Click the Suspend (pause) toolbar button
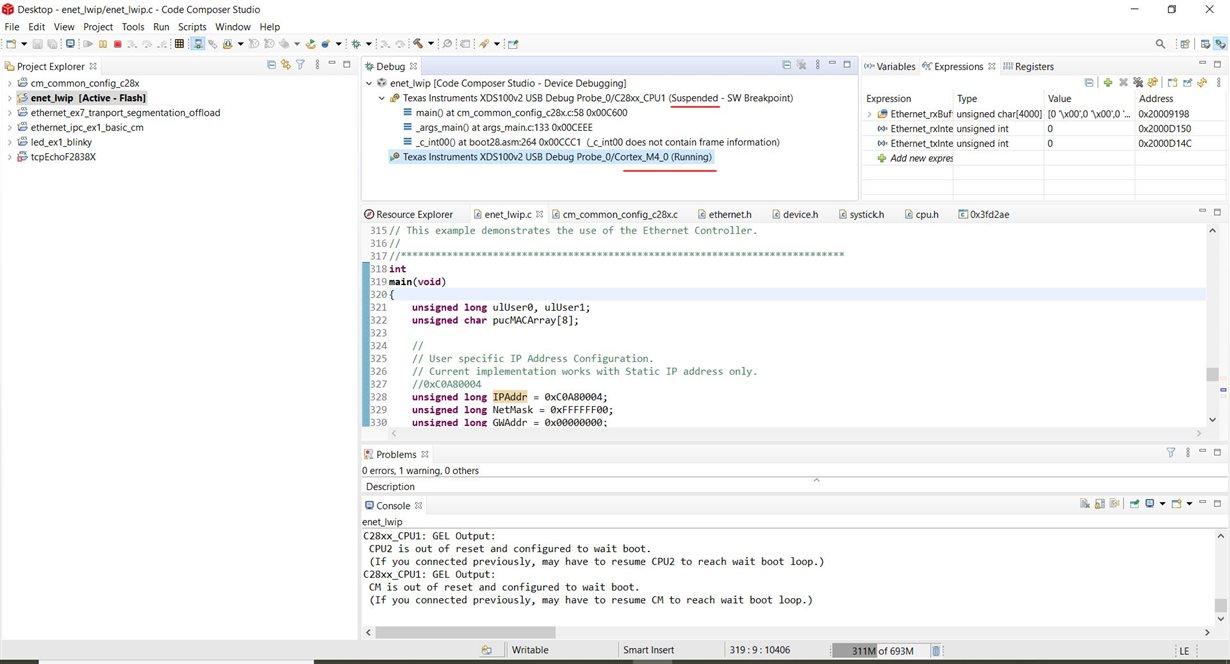 click(x=102, y=44)
